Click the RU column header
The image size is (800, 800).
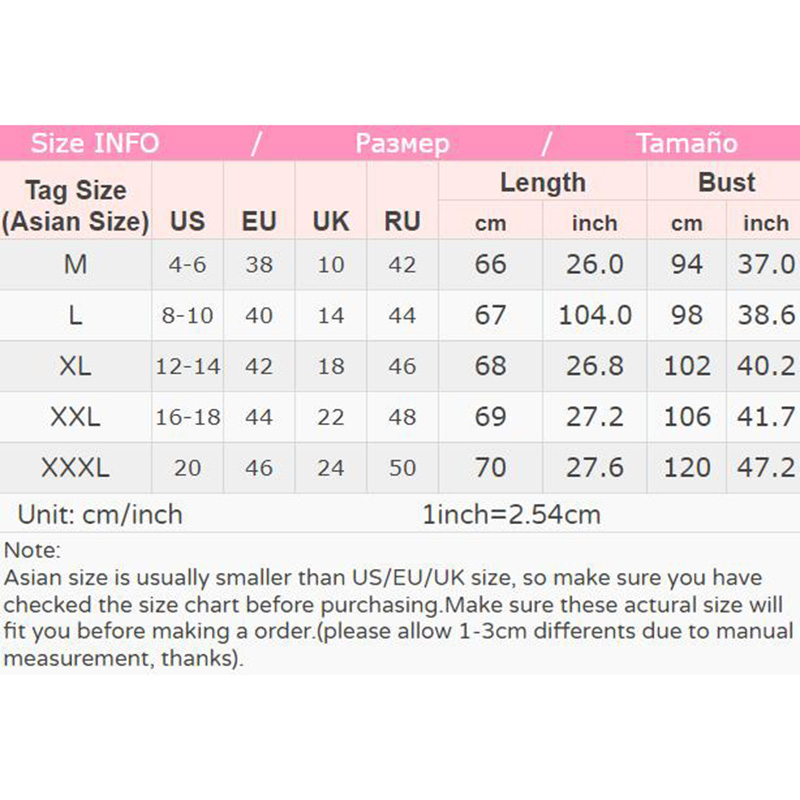(402, 221)
